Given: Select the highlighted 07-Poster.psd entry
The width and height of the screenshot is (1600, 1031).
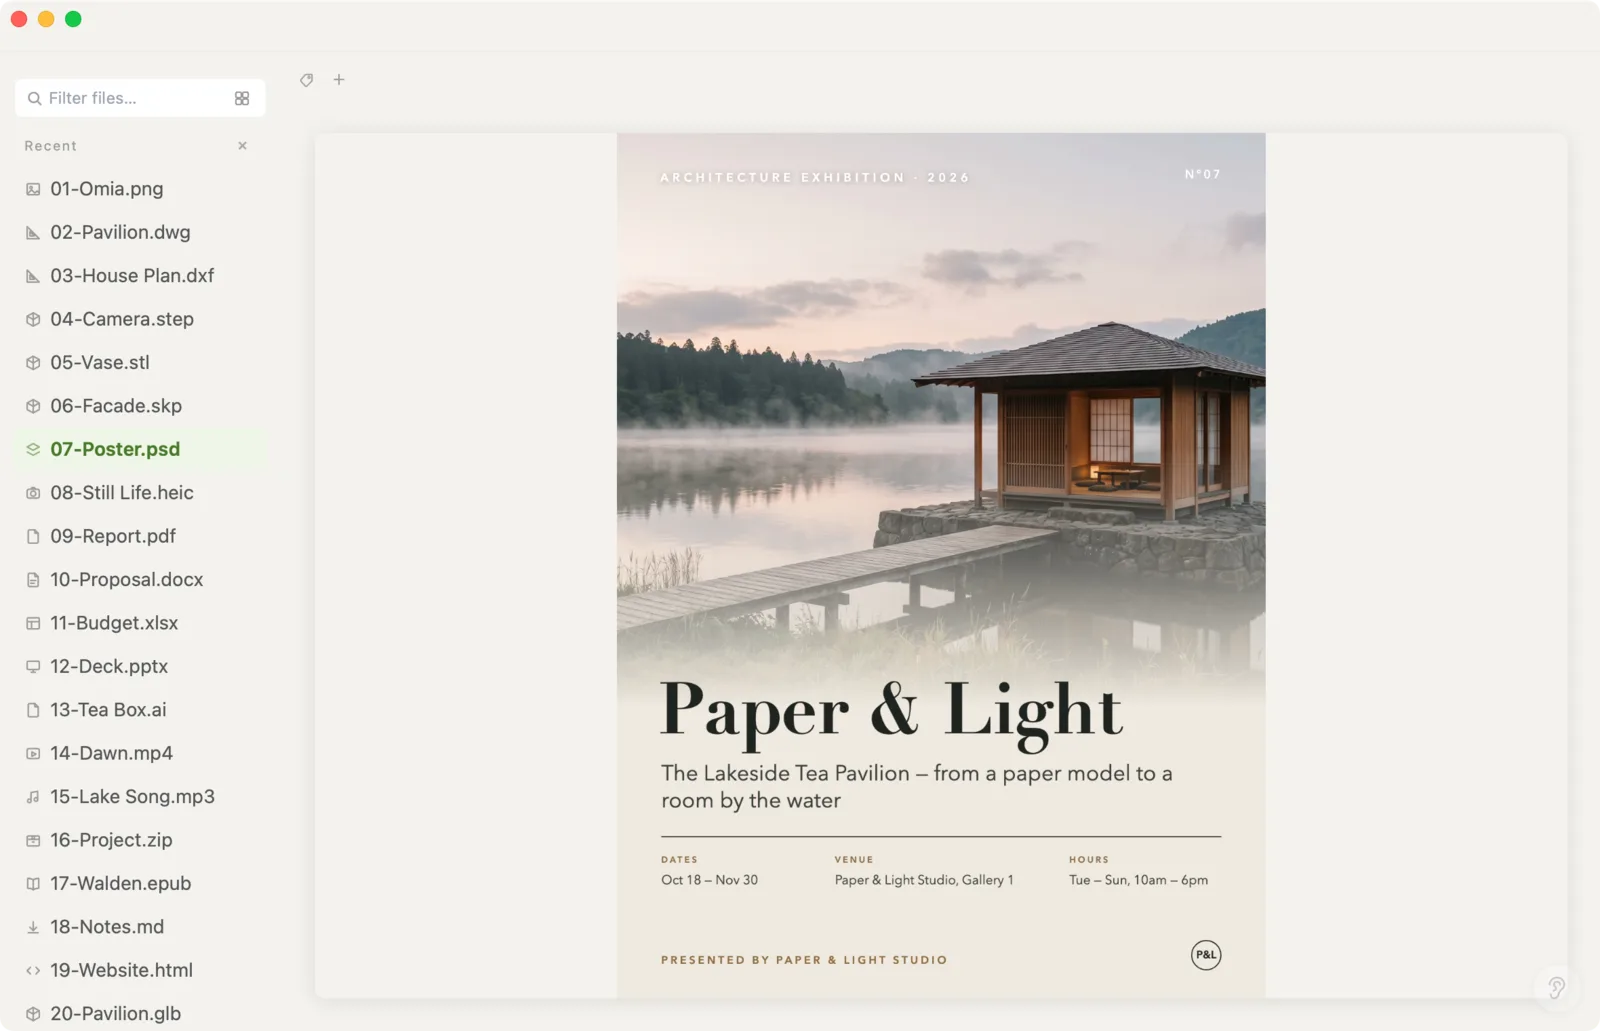Looking at the screenshot, I should pos(140,449).
